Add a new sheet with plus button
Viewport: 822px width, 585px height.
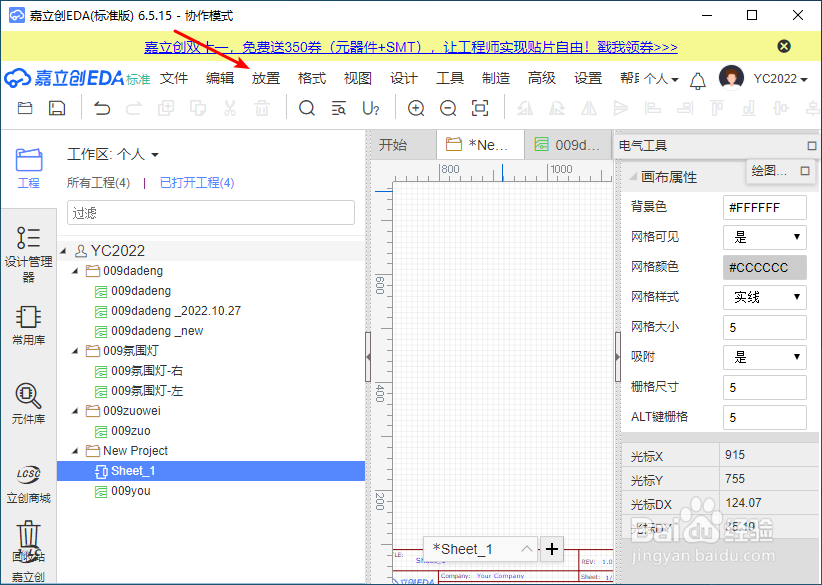[551, 549]
